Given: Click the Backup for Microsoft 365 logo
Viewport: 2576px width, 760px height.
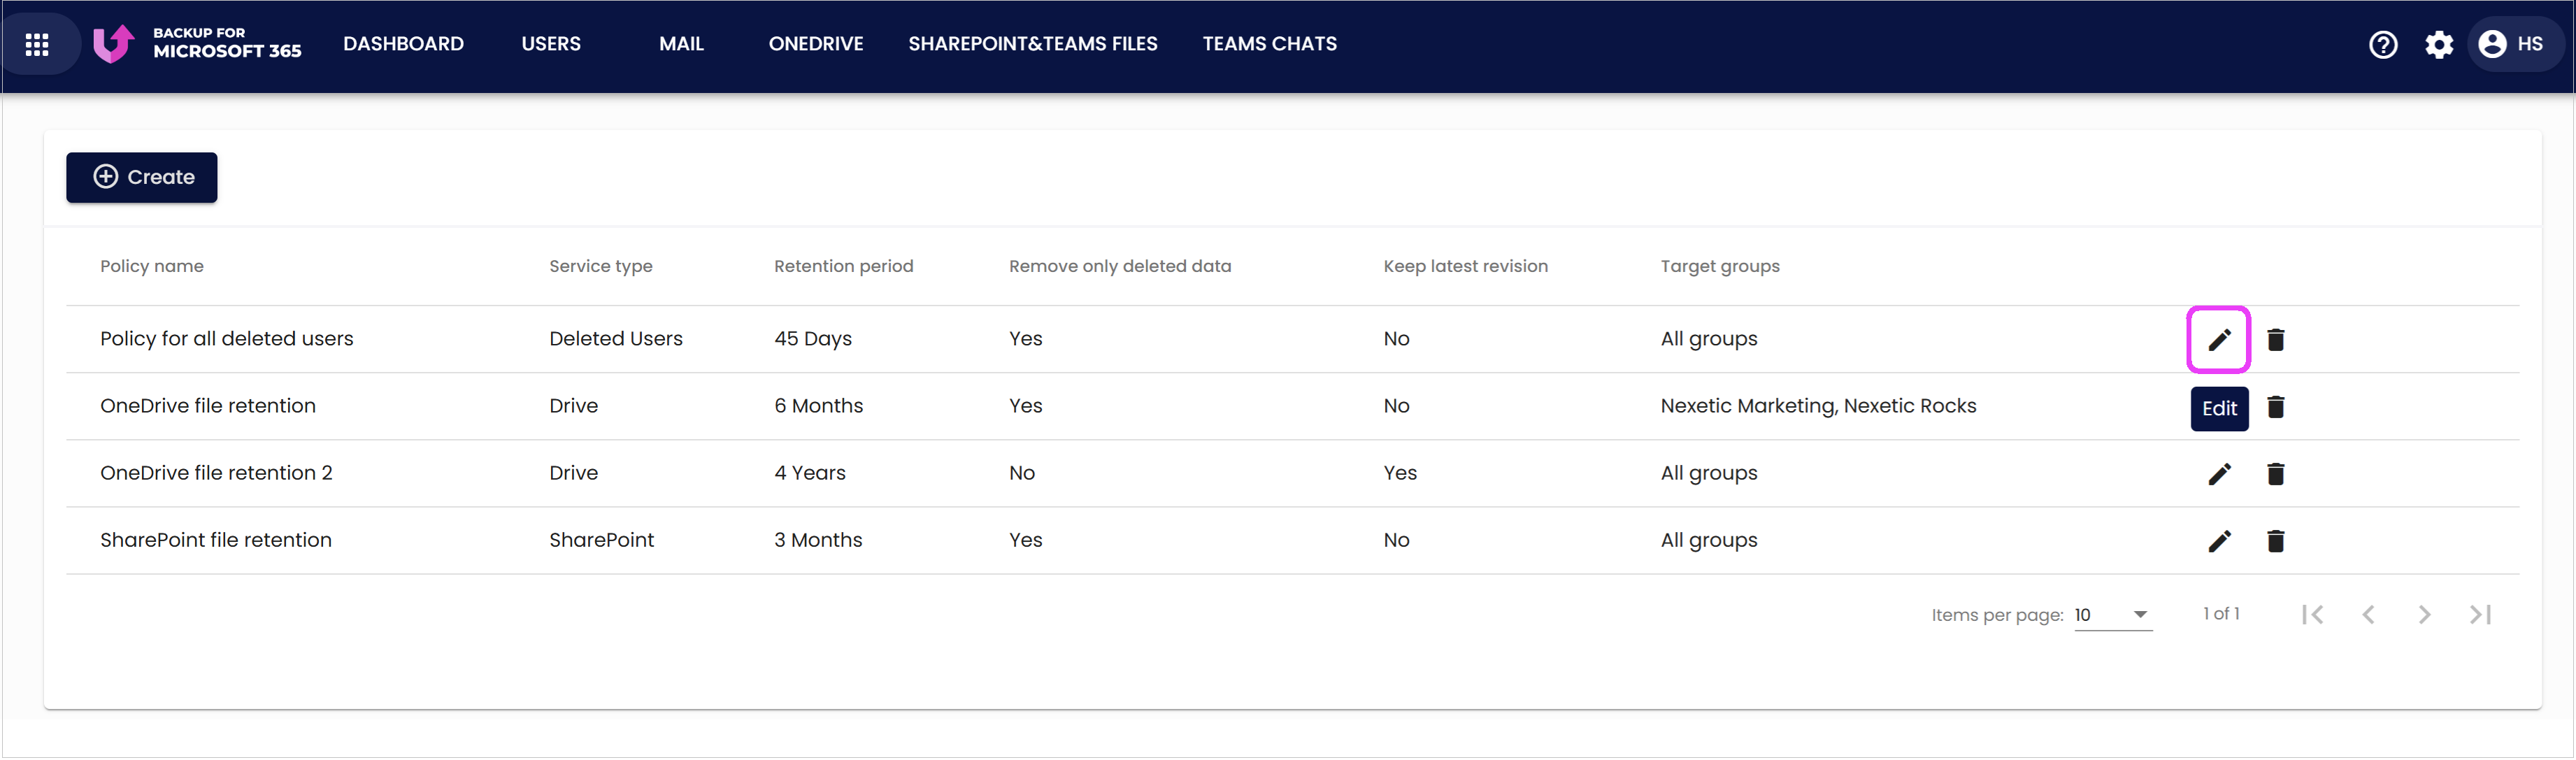Looking at the screenshot, I should [197, 43].
